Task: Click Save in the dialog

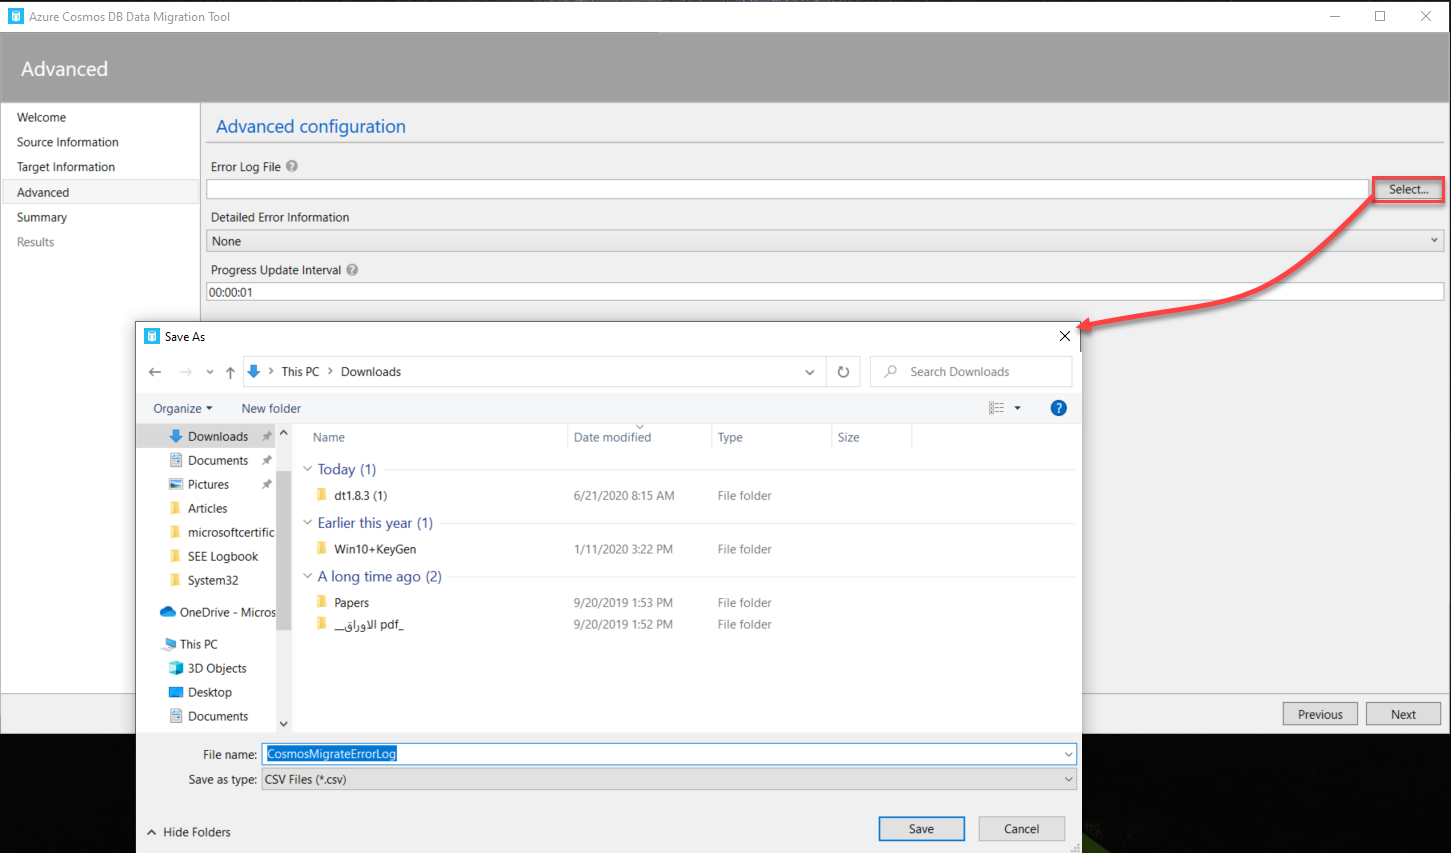Action: (921, 829)
